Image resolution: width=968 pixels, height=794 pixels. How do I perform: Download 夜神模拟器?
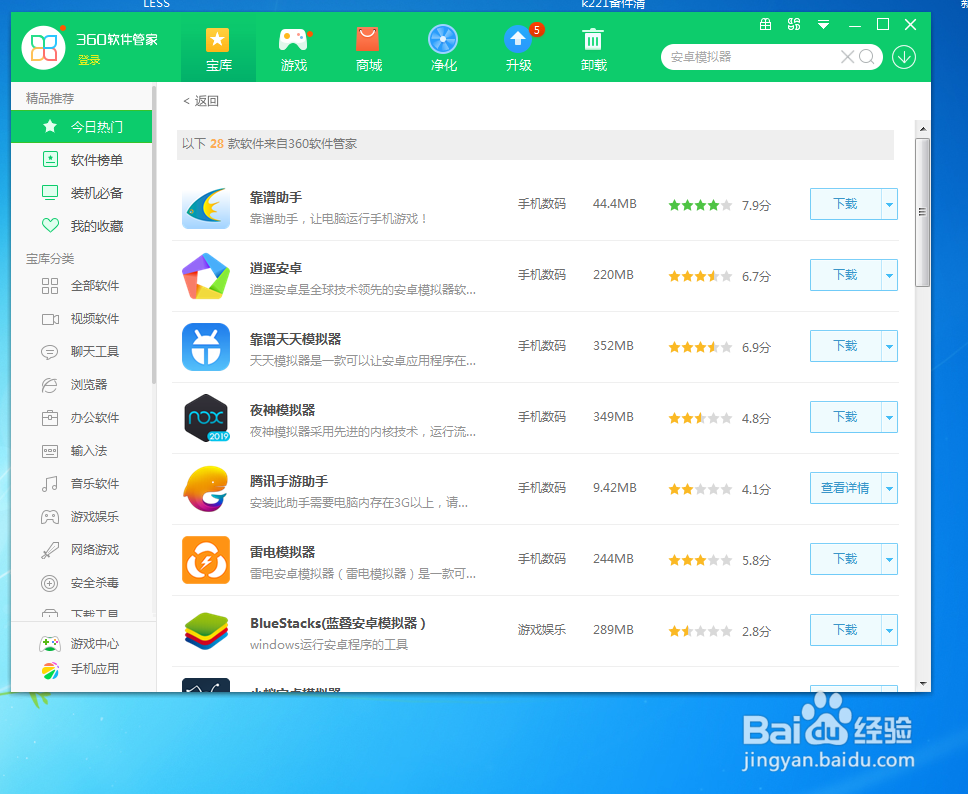point(845,417)
